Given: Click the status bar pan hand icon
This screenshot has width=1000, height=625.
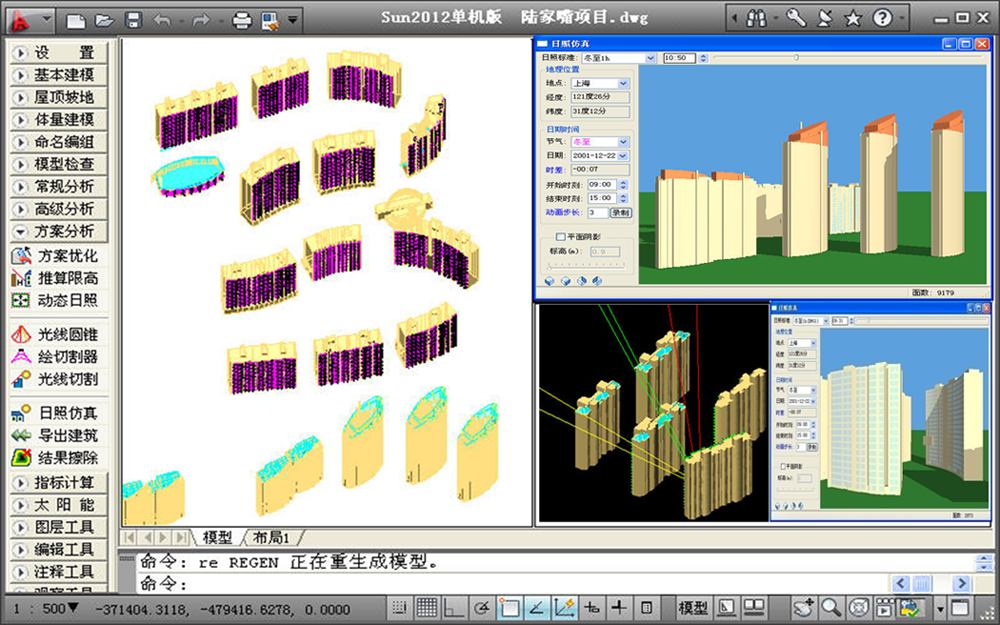Looking at the screenshot, I should click(804, 608).
